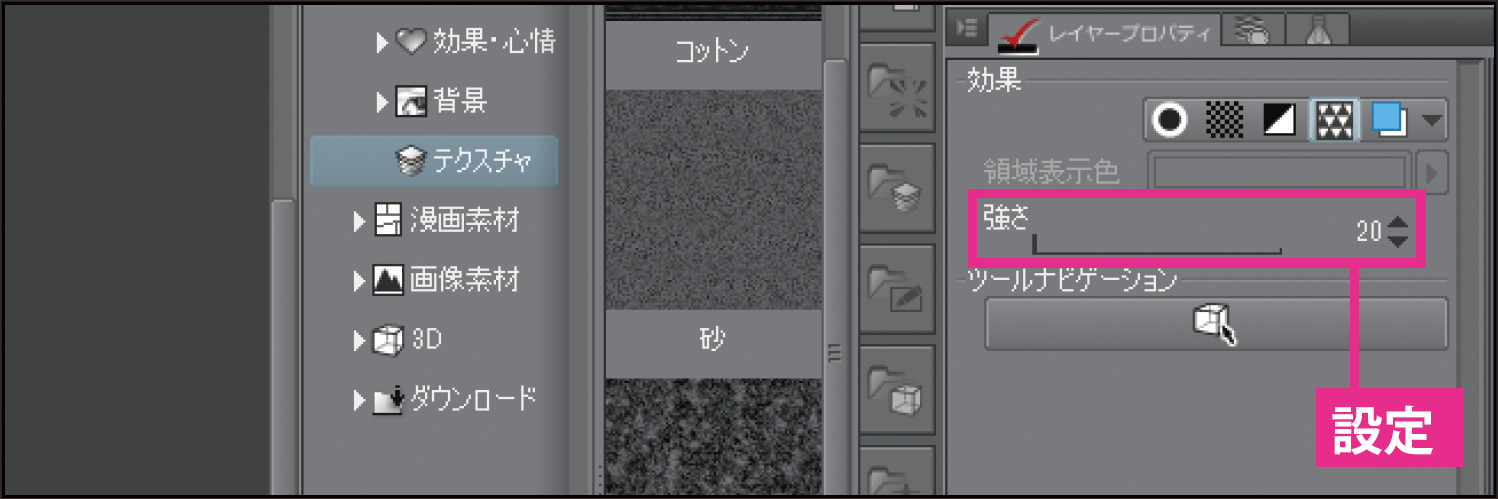Toggle the black-and-white Expression color icon
1498x499 pixels.
(1281, 121)
